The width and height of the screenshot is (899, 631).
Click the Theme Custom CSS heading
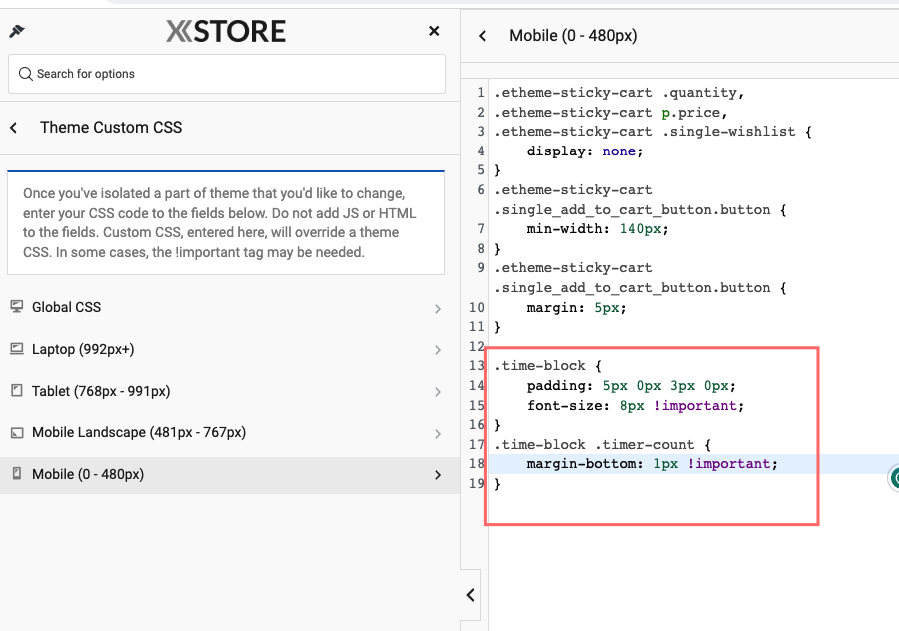(x=111, y=128)
